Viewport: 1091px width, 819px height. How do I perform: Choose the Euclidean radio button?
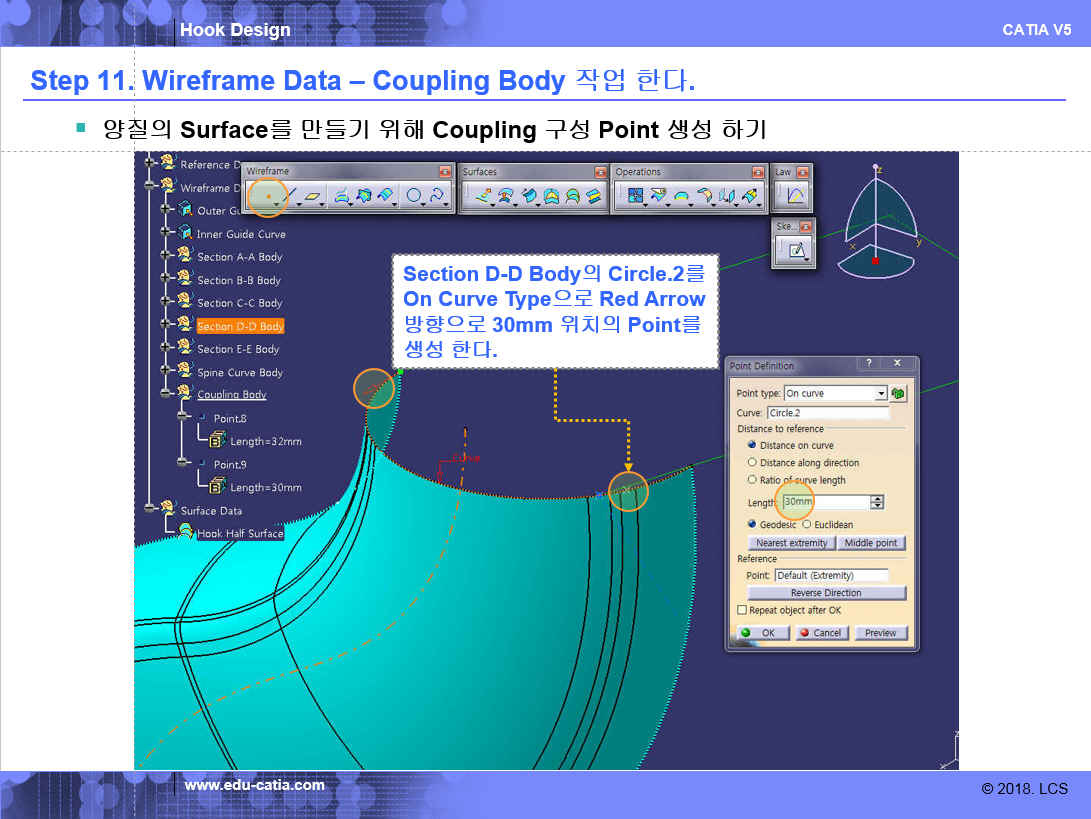click(806, 524)
